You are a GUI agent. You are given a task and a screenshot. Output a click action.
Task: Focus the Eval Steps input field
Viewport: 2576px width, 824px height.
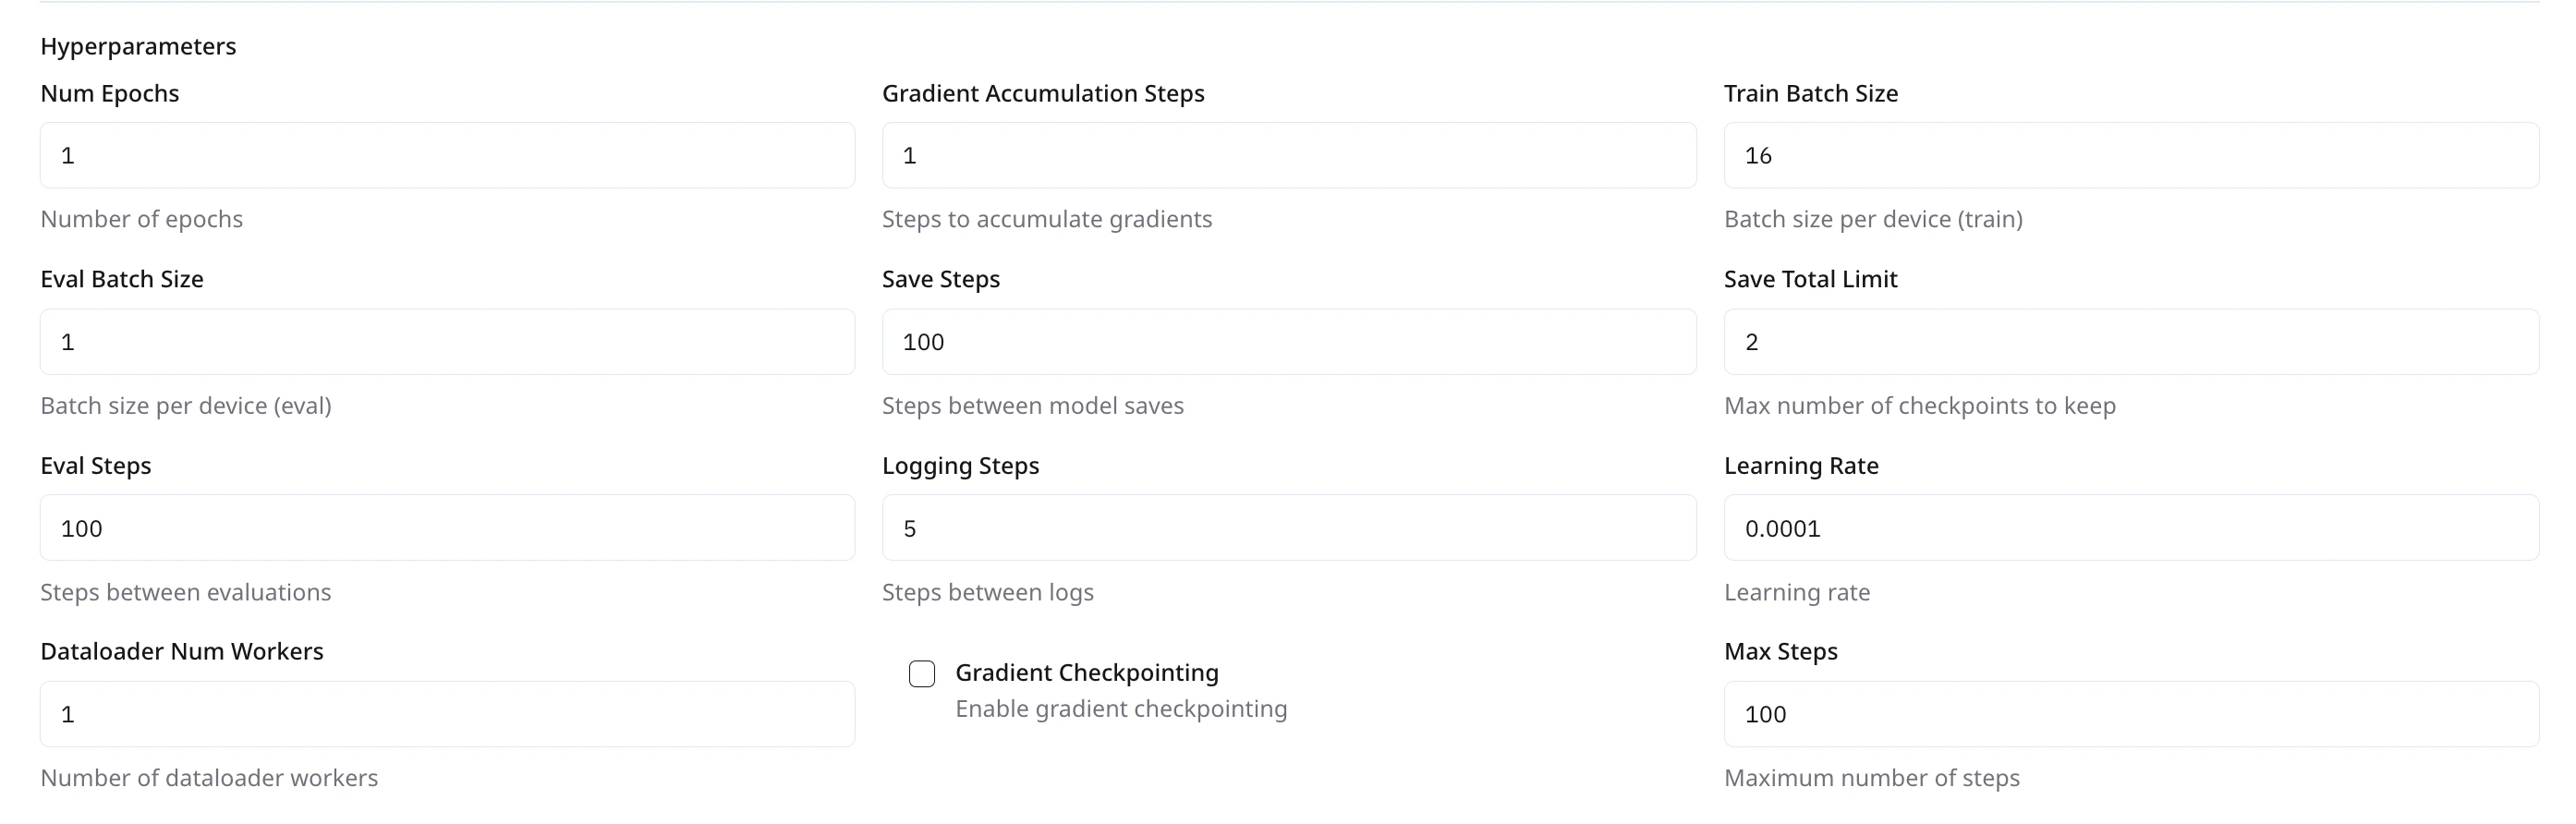[x=447, y=528]
